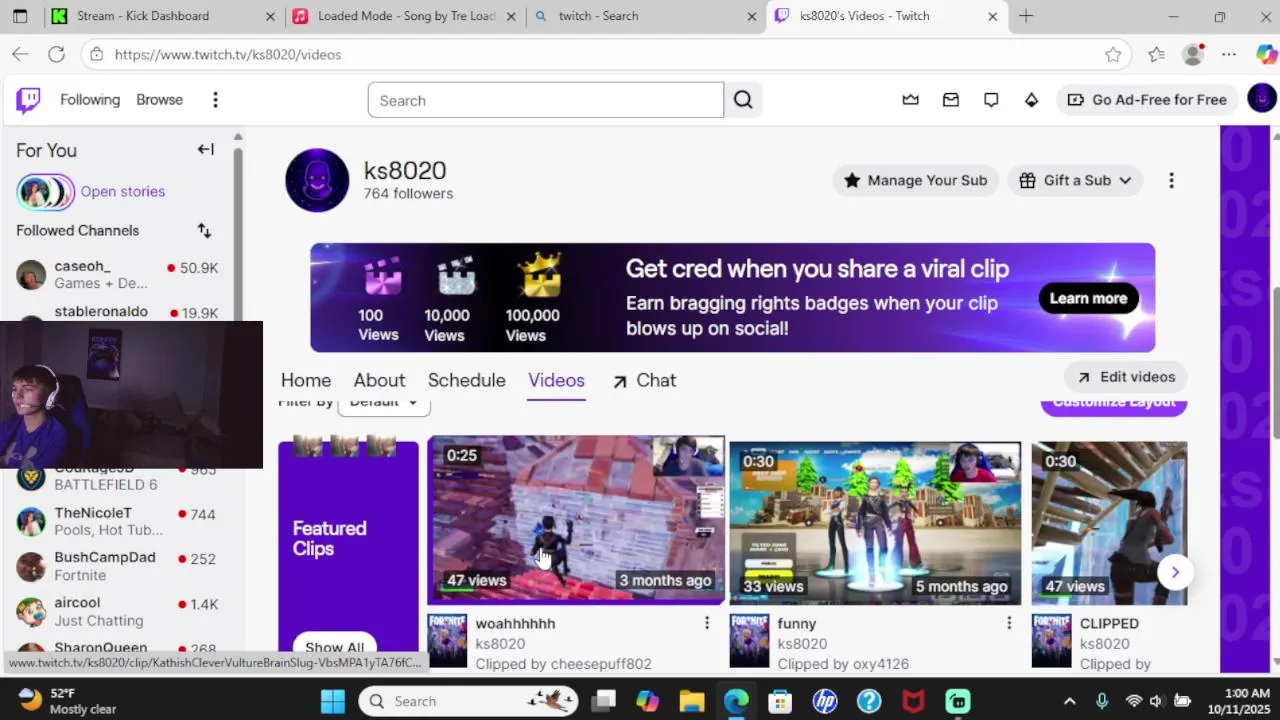Open the channel About tab
The height and width of the screenshot is (720, 1280).
pos(379,380)
